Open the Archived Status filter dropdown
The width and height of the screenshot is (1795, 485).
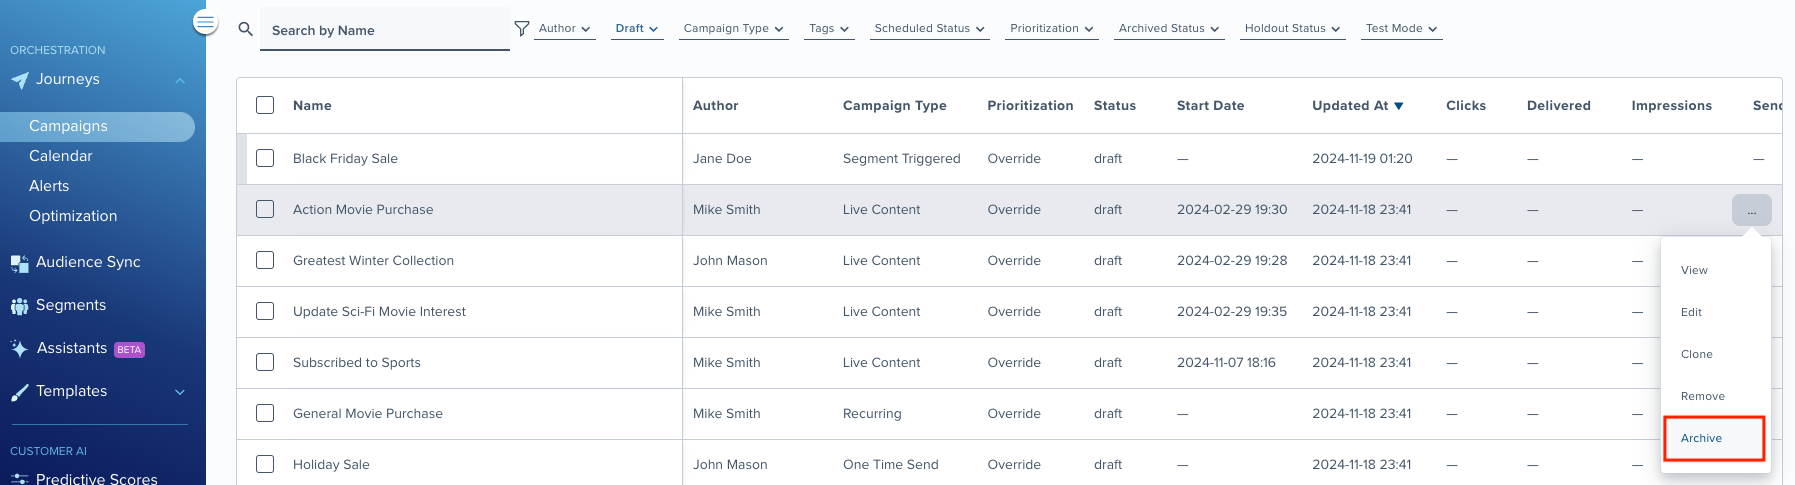click(1170, 29)
